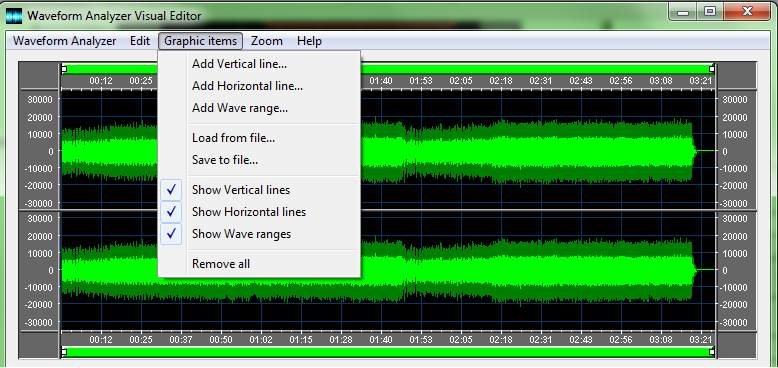Open the Help menu
Image resolution: width=778 pixels, height=368 pixels.
coord(309,41)
